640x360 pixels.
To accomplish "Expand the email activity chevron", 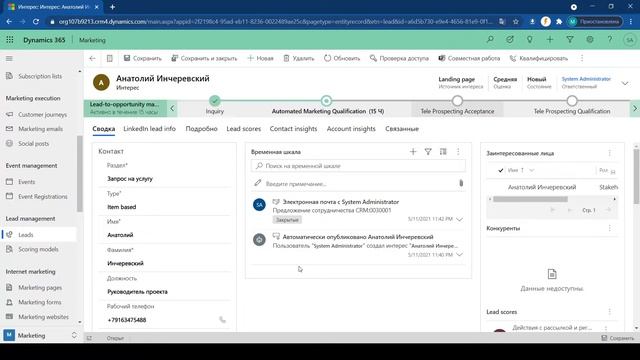I will point(460,219).
